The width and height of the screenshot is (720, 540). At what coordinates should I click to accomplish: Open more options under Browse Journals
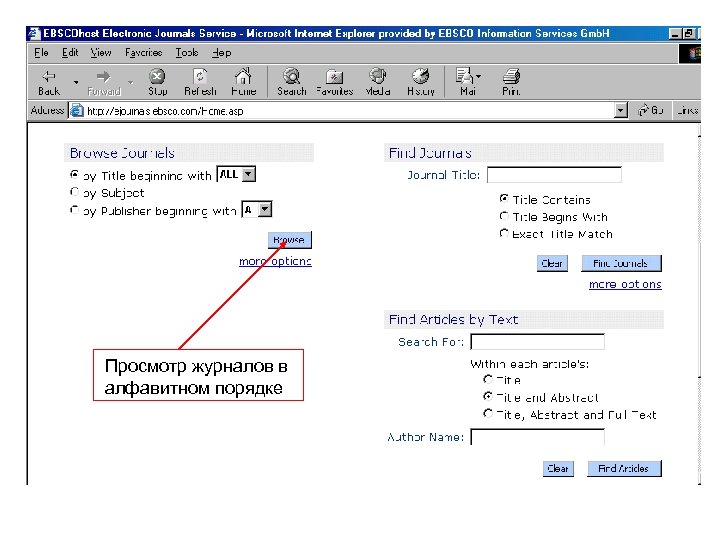(275, 261)
